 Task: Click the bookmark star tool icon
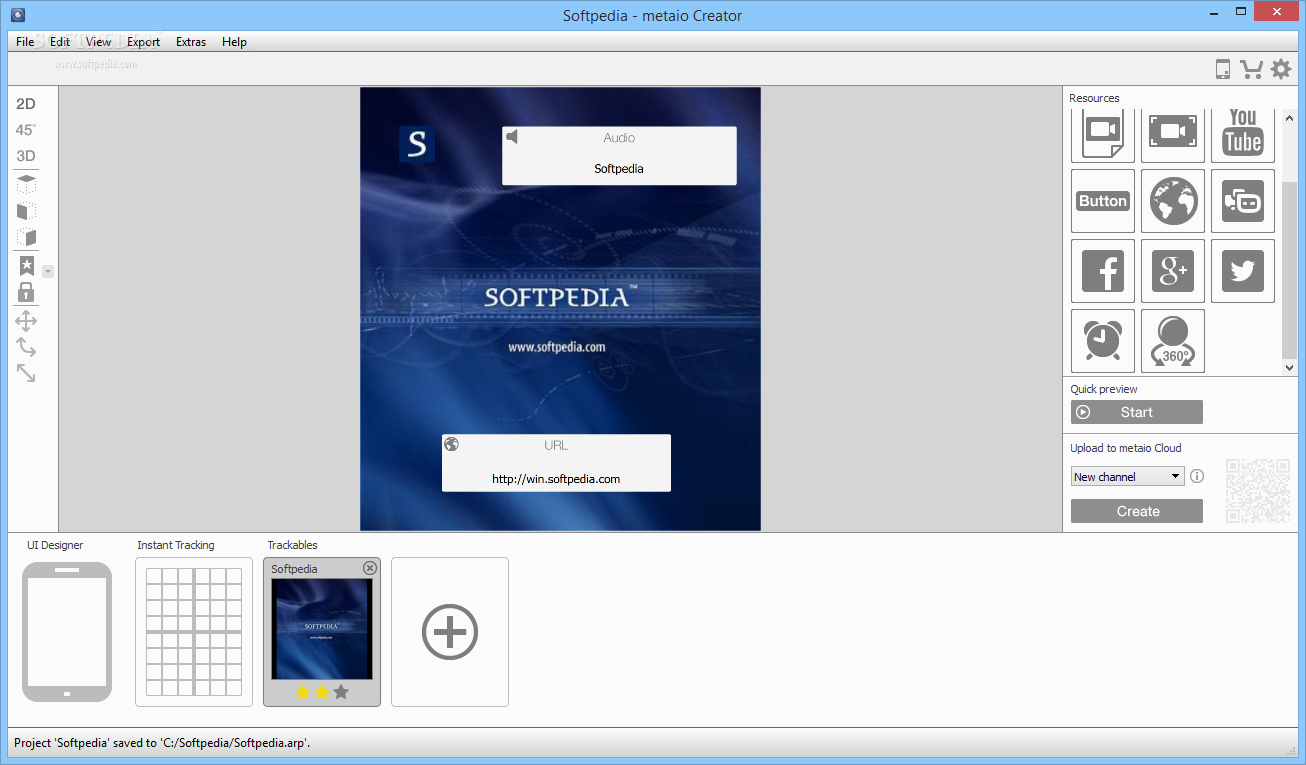26,266
